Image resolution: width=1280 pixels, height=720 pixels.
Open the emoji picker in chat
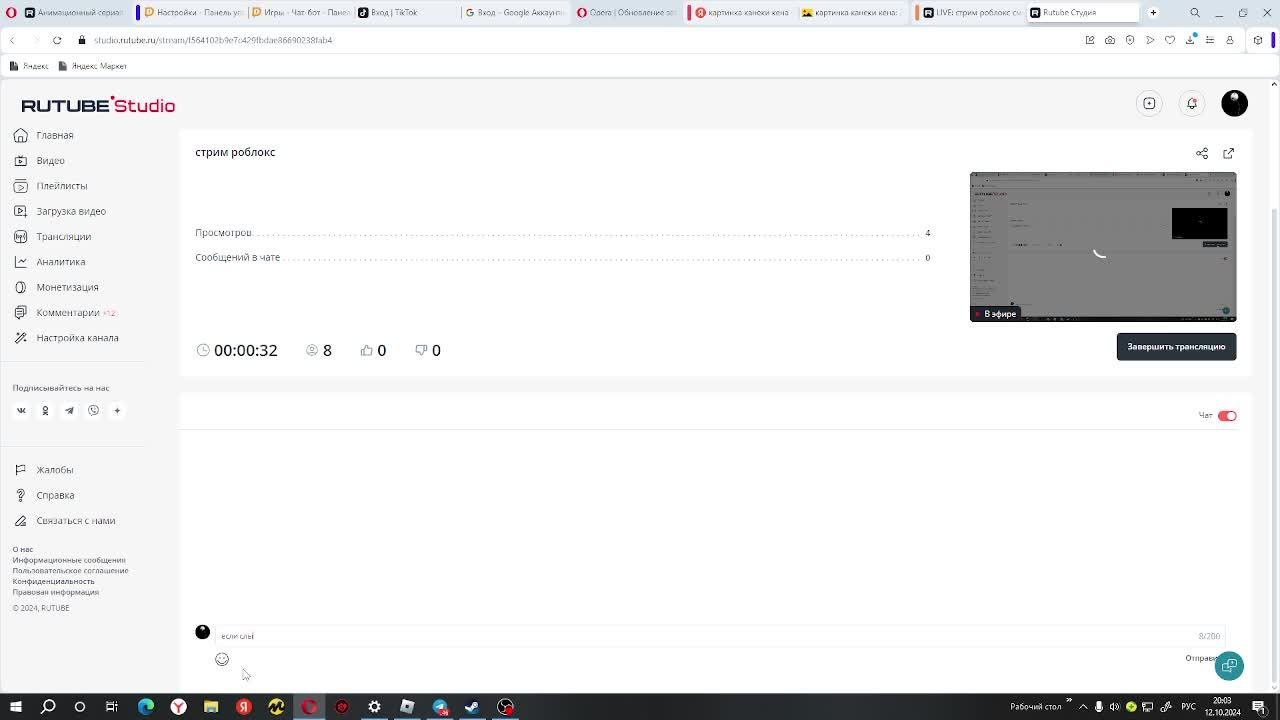pos(222,659)
